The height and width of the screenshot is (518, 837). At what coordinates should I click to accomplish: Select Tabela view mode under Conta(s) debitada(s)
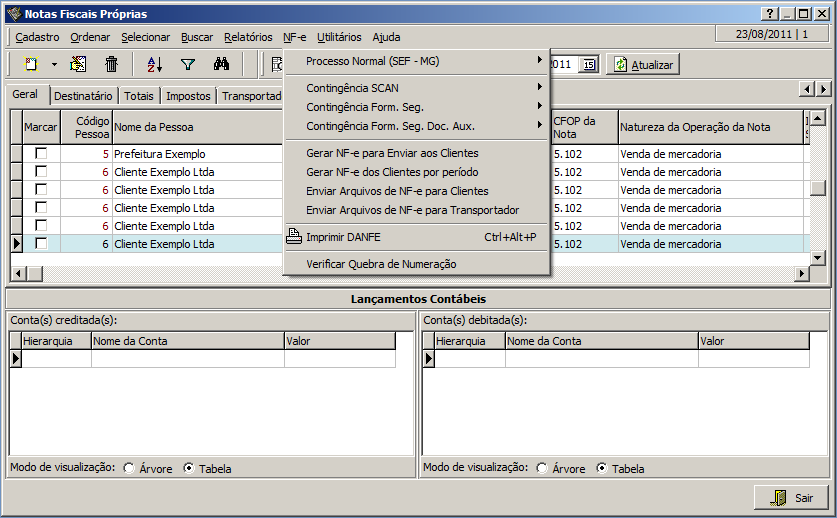(601, 468)
